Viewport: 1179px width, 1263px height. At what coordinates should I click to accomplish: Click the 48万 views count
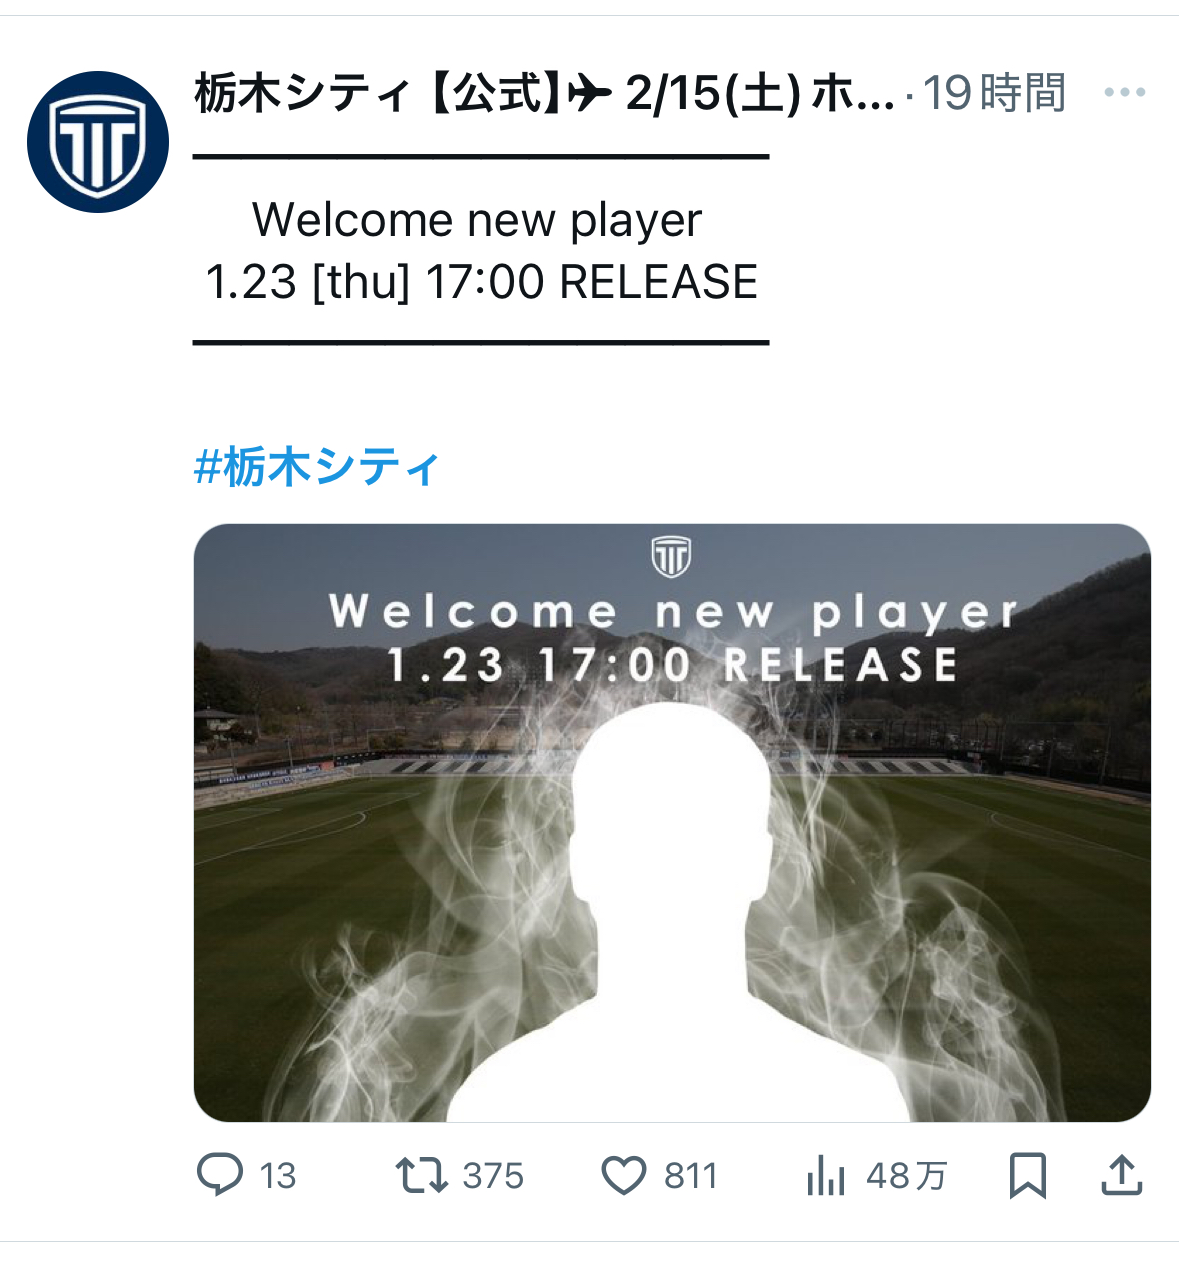pos(906,1176)
